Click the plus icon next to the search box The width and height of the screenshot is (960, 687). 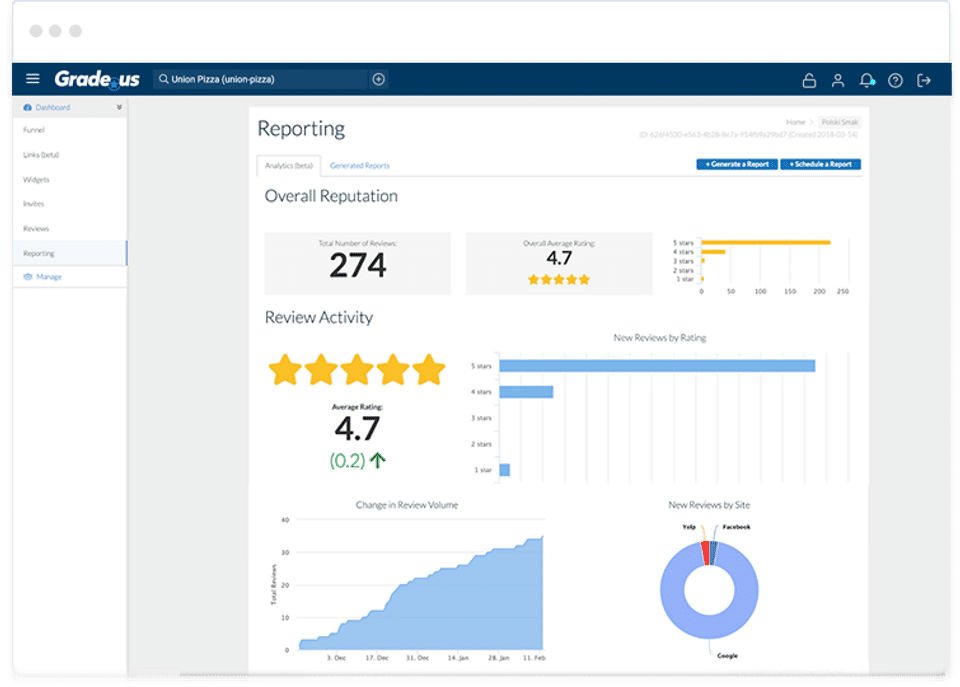379,79
